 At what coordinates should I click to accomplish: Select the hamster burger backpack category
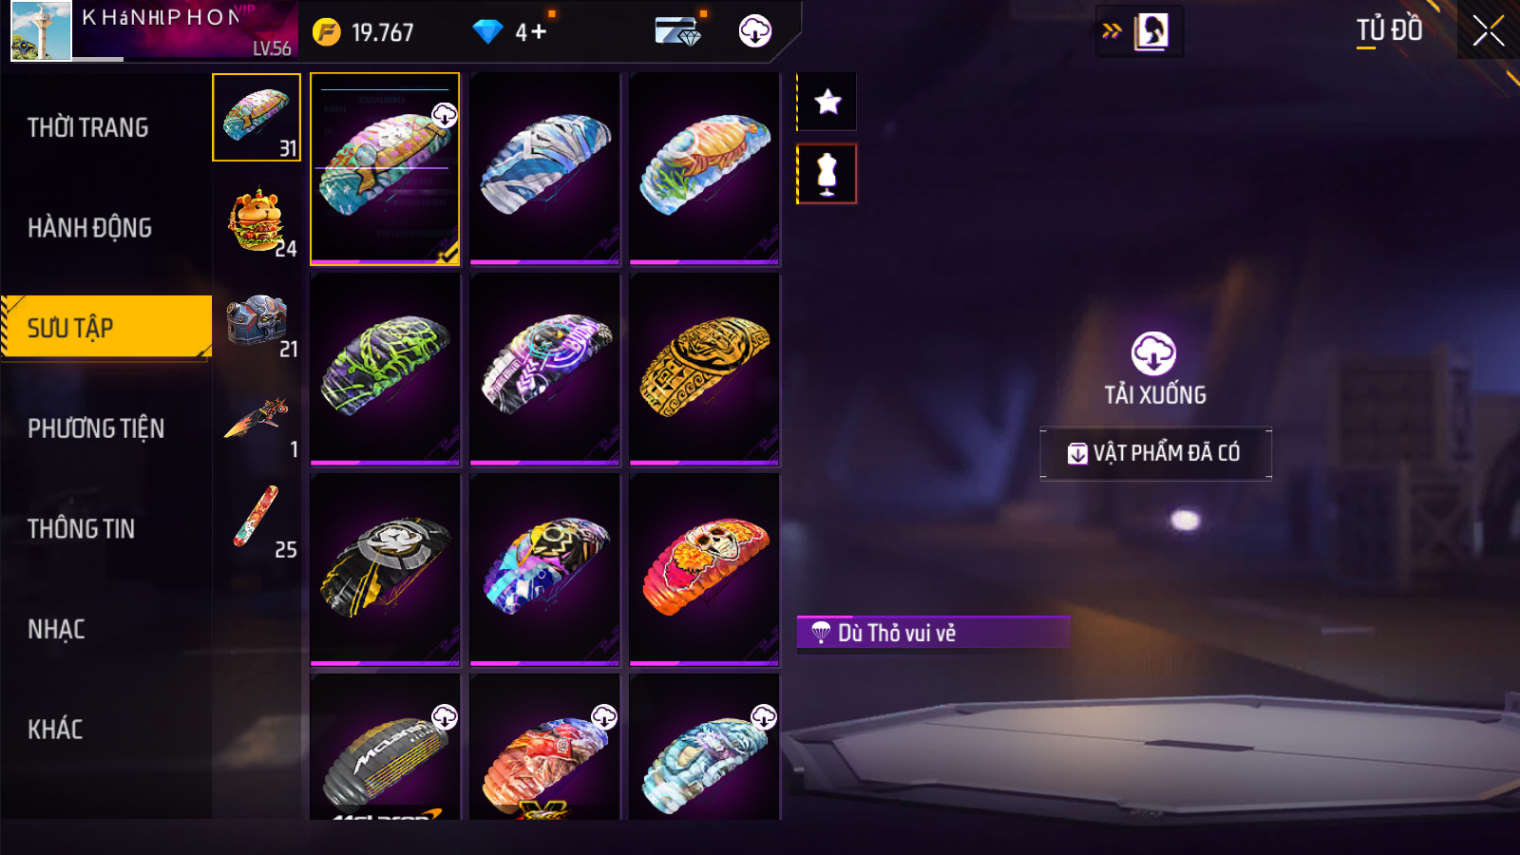[257, 221]
